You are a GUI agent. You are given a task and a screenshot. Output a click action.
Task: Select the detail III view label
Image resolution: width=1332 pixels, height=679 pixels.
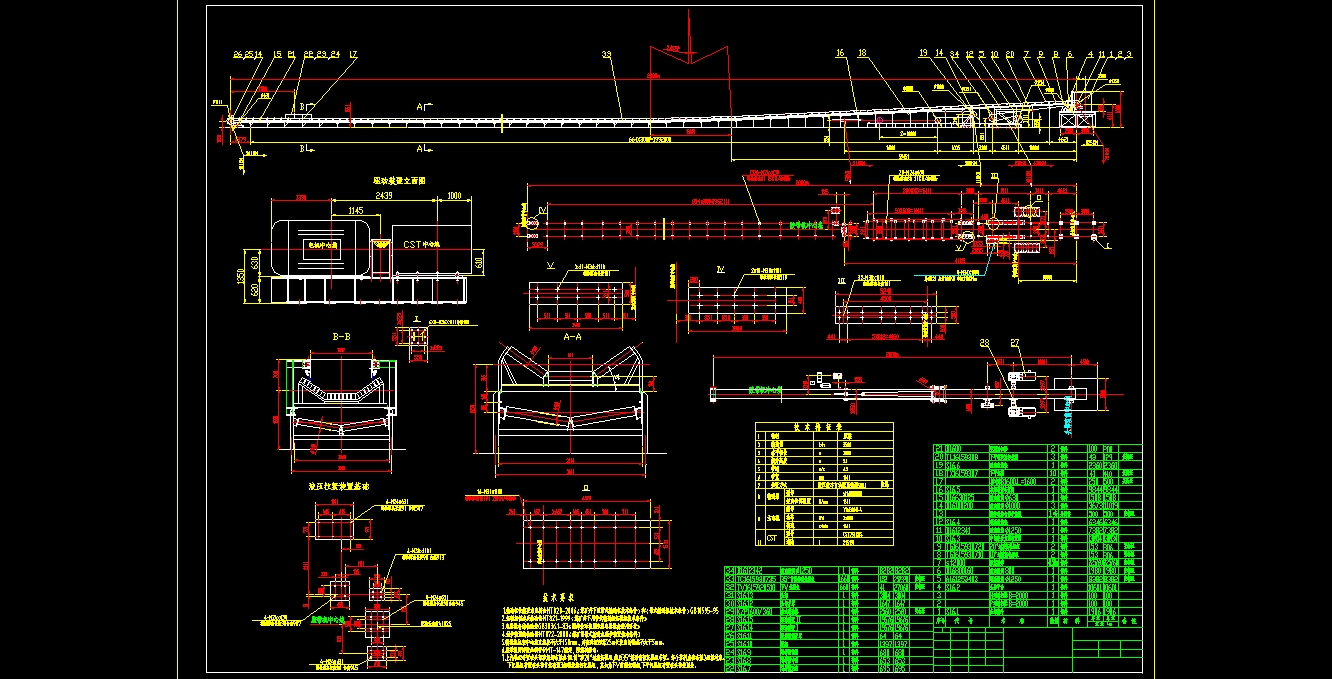pyautogui.click(x=841, y=281)
